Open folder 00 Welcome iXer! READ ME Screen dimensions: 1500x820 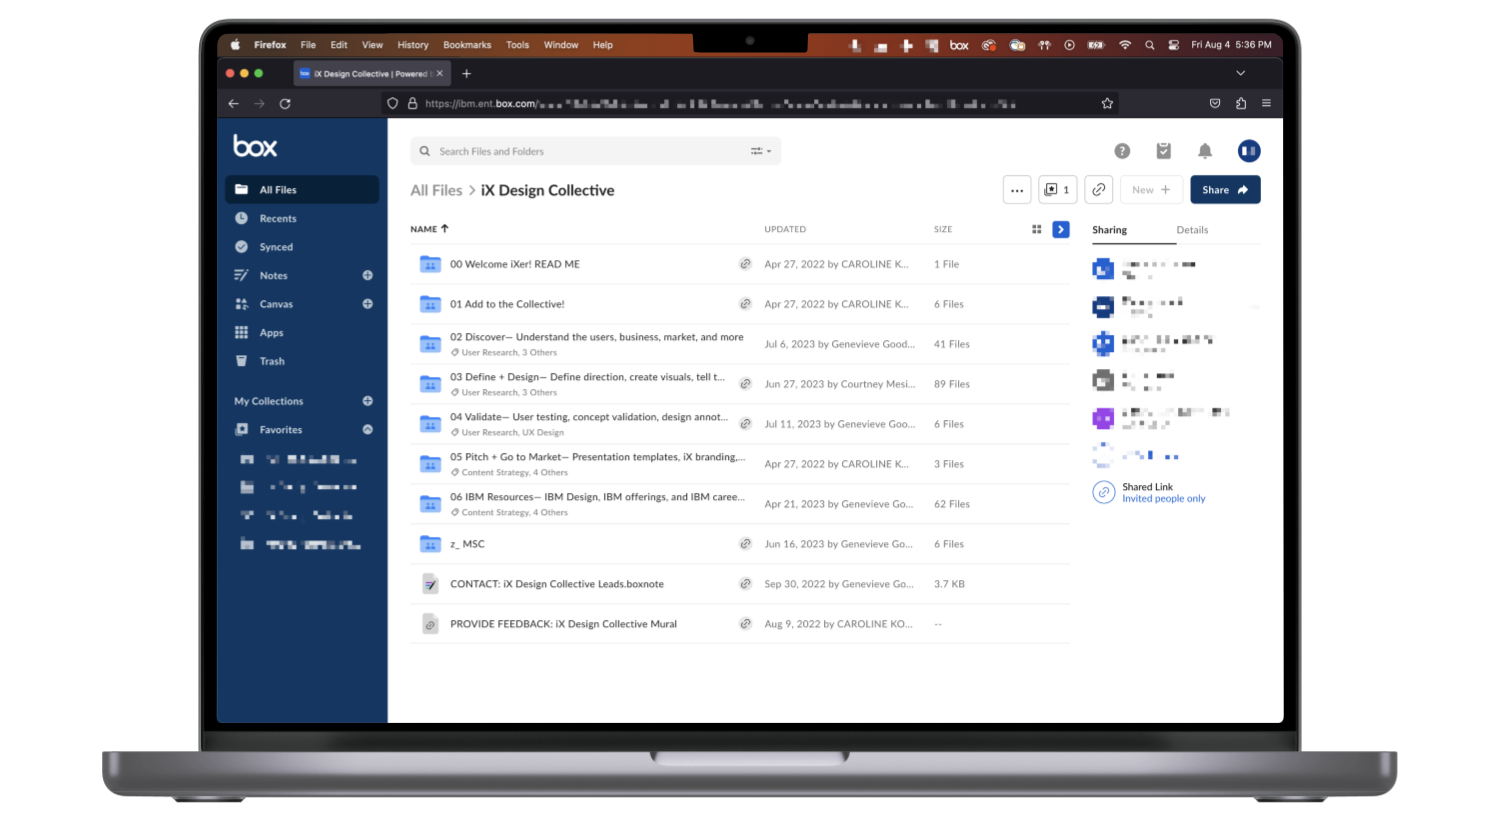pyautogui.click(x=515, y=264)
